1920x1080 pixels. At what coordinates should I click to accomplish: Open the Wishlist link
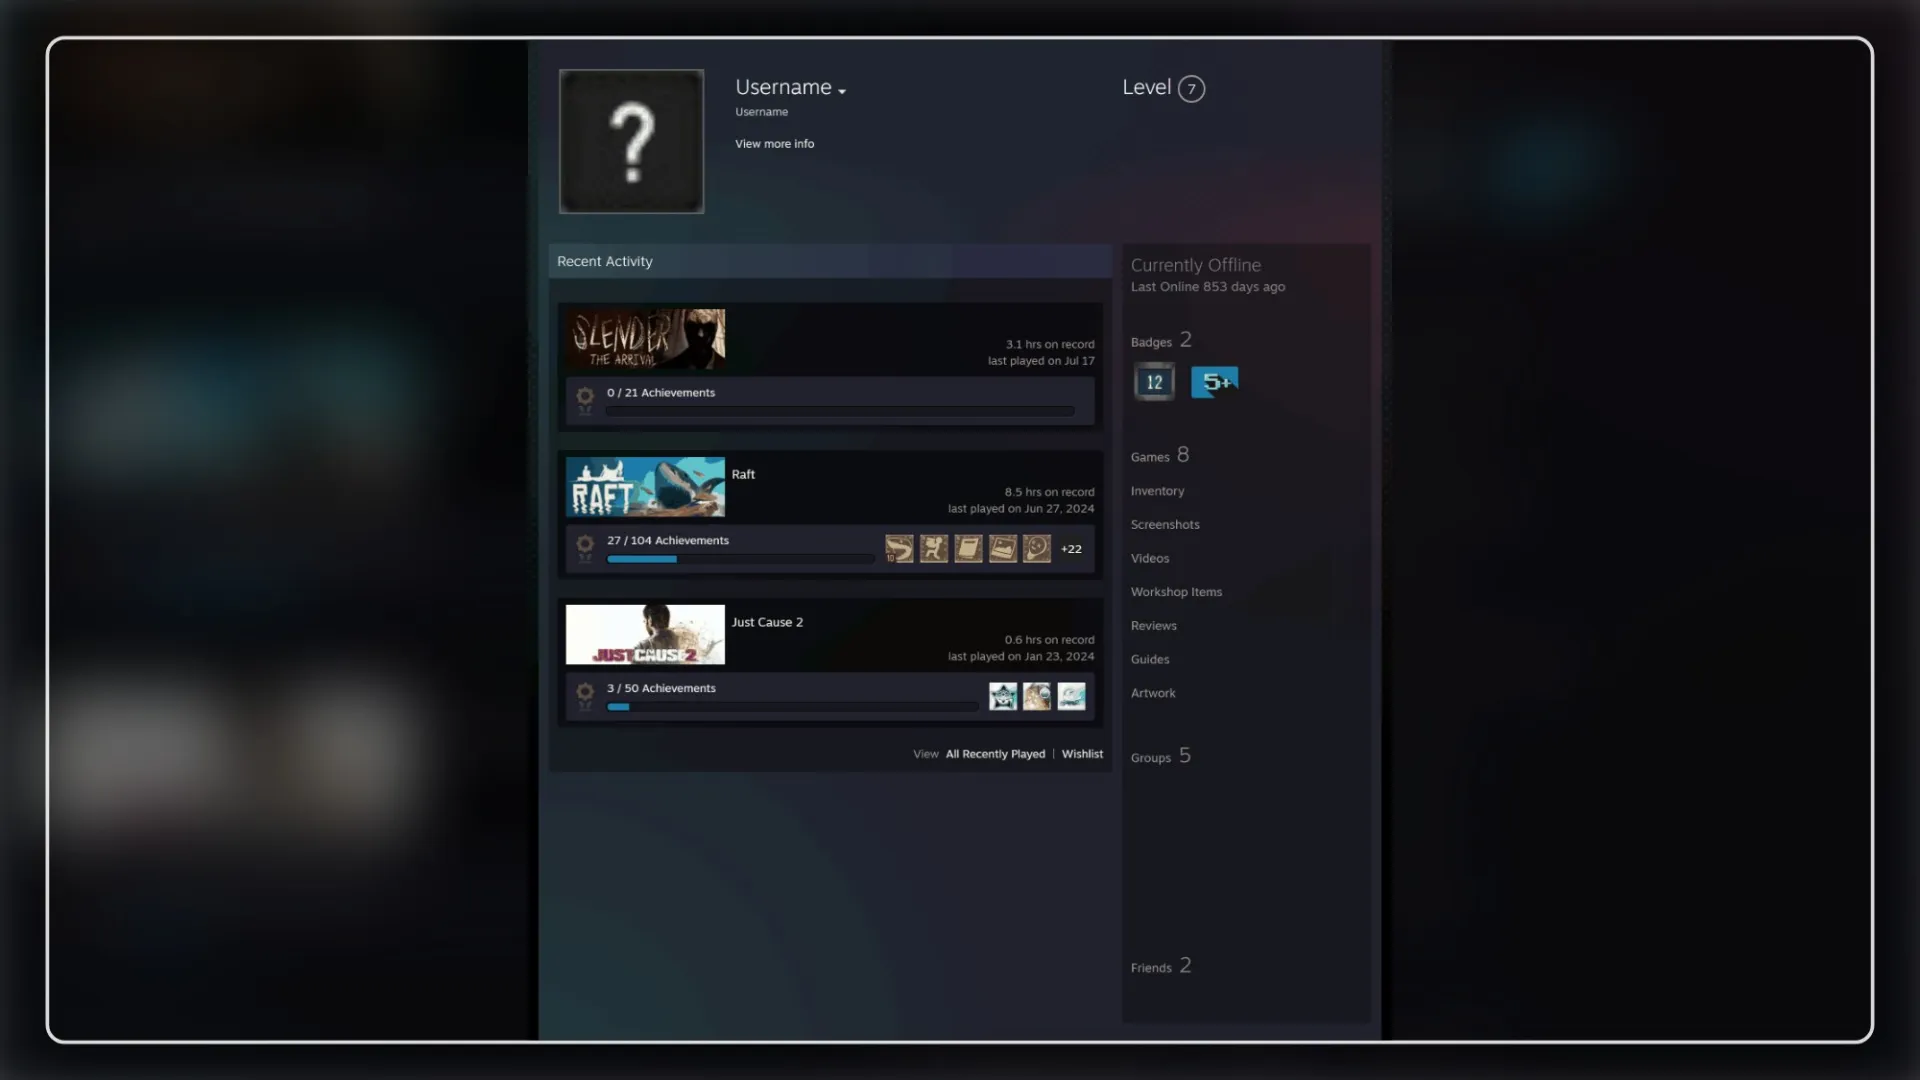(1082, 754)
